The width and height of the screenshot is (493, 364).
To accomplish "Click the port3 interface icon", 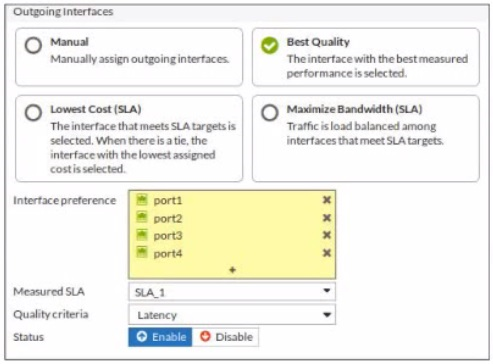I will [142, 235].
